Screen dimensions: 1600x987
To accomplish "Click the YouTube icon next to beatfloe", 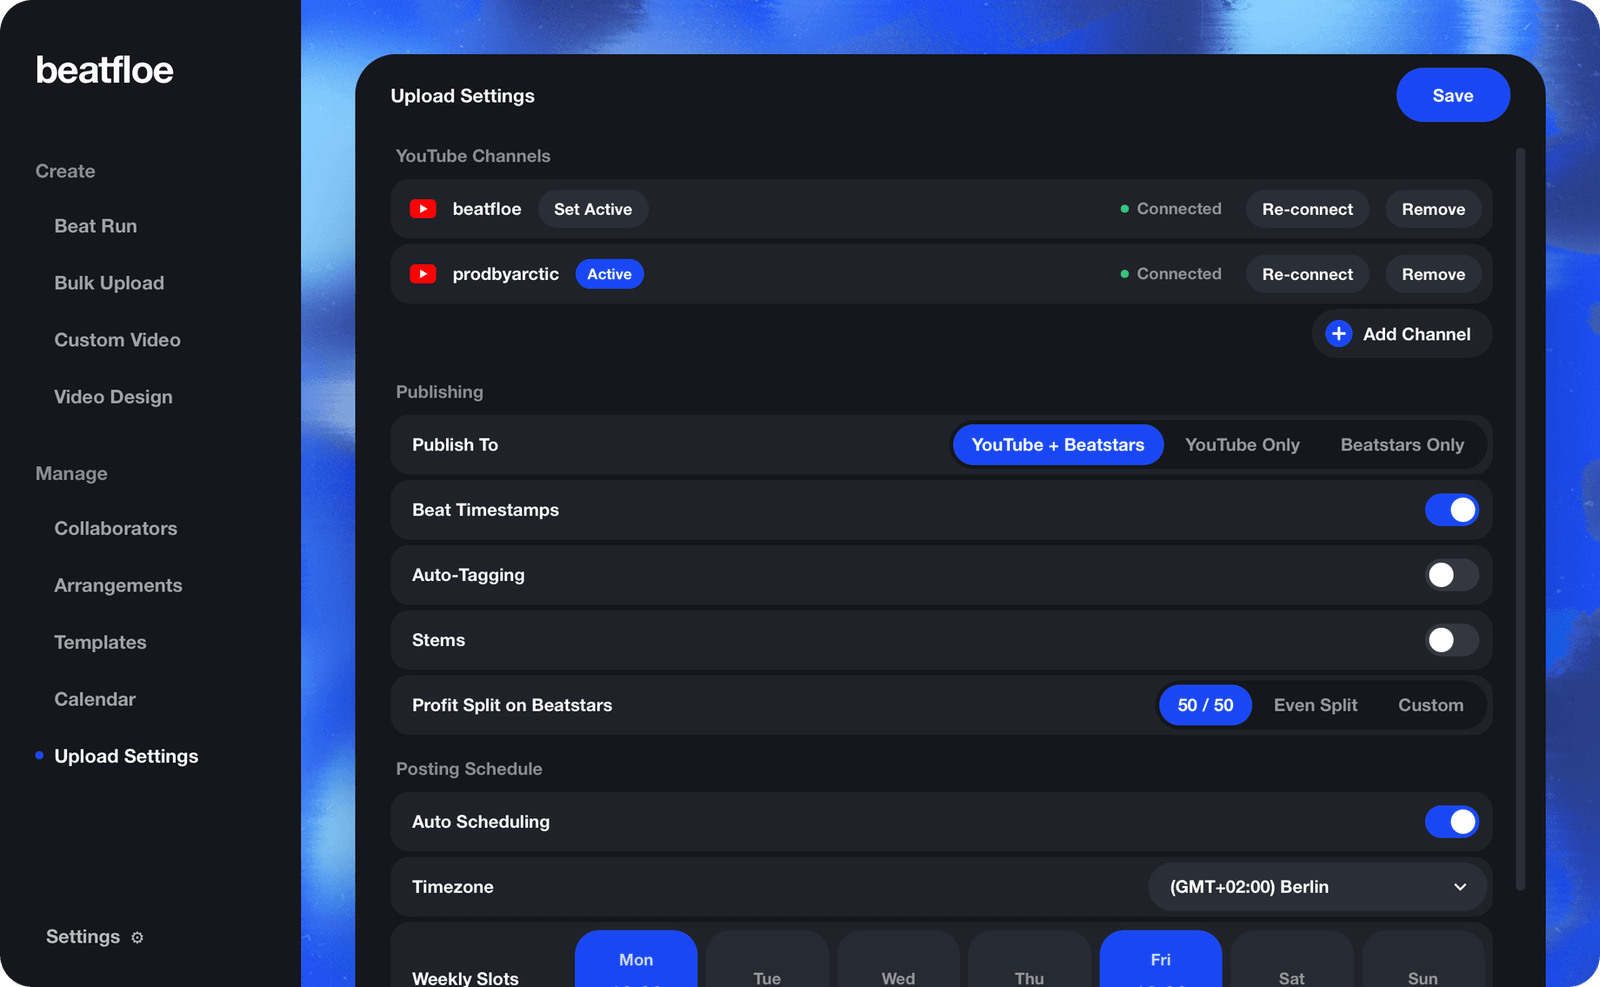I will click(423, 209).
